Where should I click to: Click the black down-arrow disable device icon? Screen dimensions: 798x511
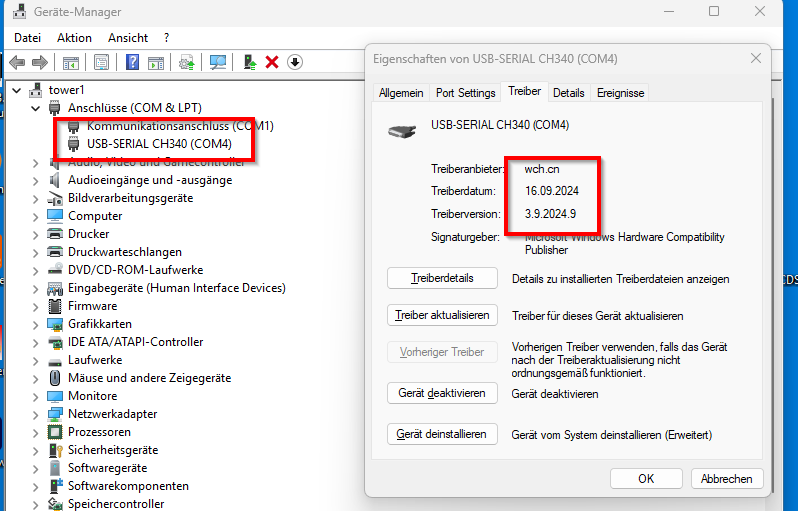pos(294,62)
